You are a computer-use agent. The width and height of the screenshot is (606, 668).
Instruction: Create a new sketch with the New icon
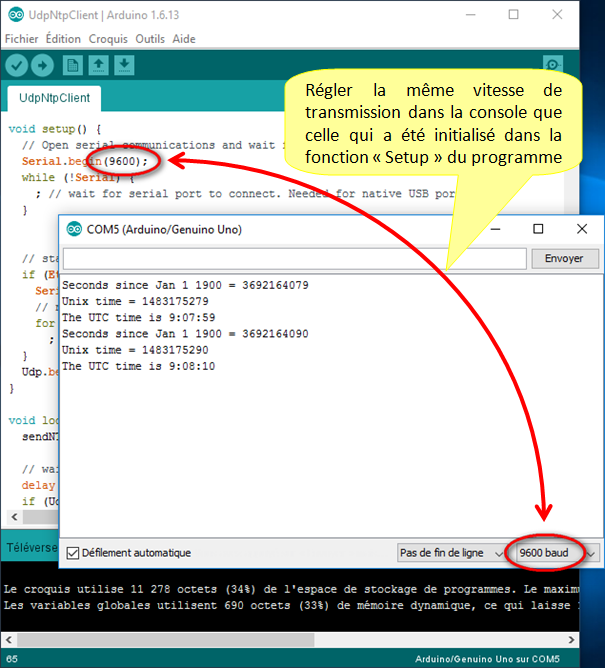point(72,66)
